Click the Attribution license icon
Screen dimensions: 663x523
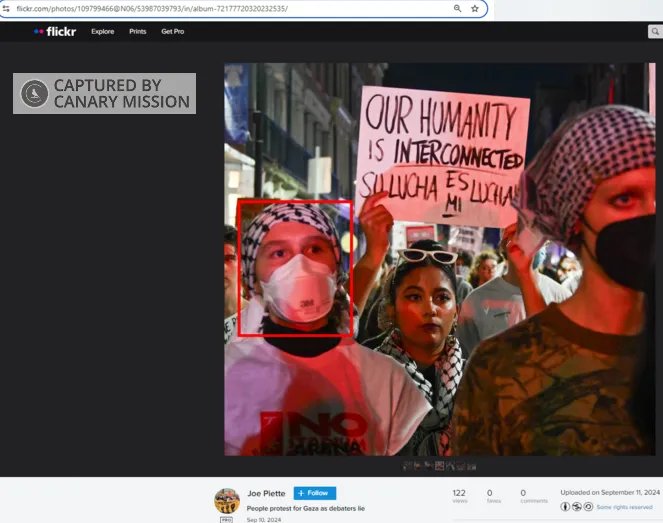565,507
